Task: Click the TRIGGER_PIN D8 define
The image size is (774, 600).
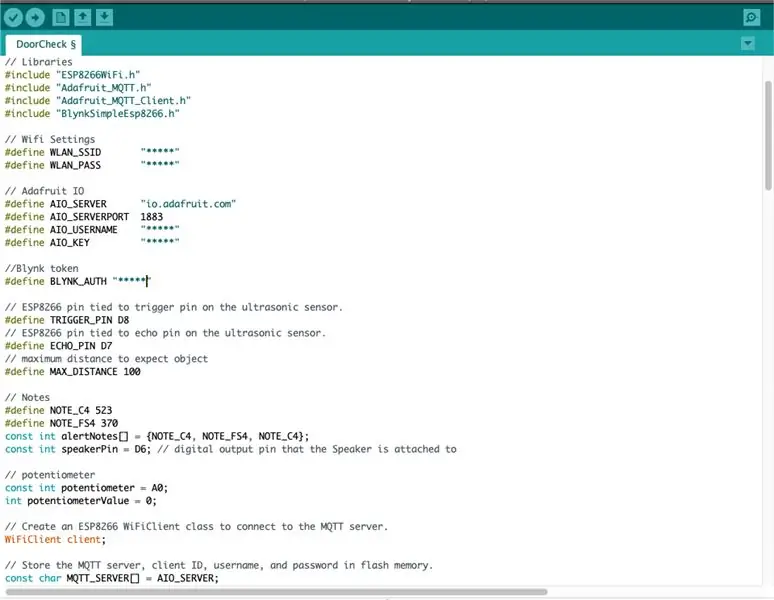Action: click(67, 320)
